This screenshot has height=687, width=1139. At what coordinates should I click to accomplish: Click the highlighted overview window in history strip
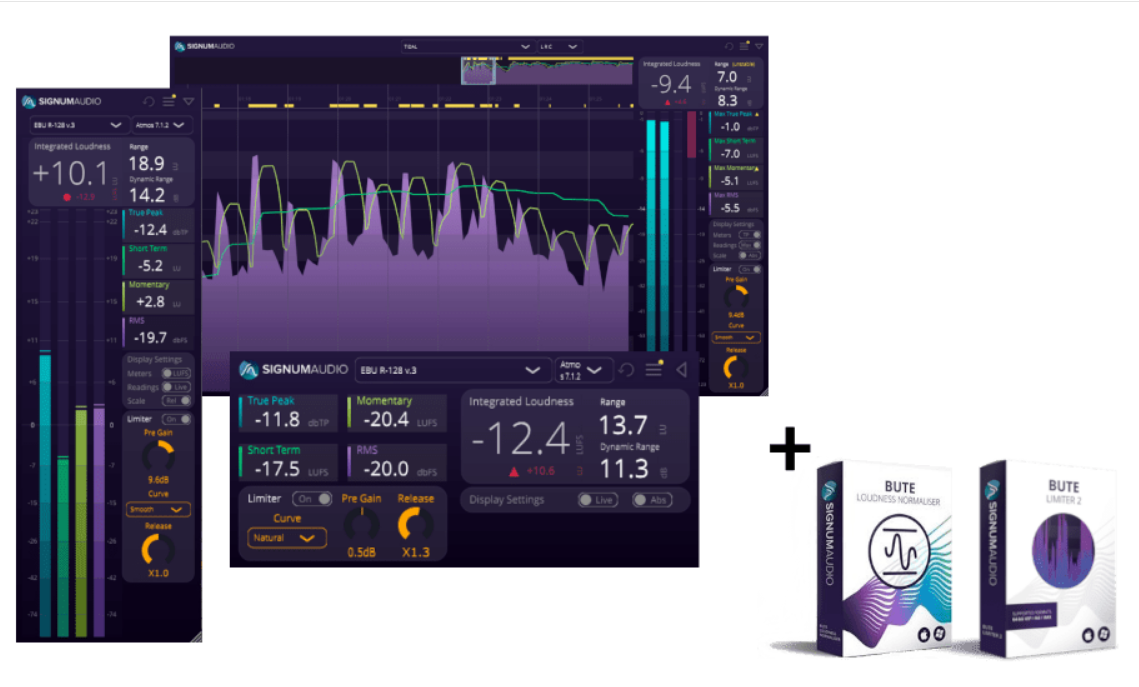pos(479,71)
